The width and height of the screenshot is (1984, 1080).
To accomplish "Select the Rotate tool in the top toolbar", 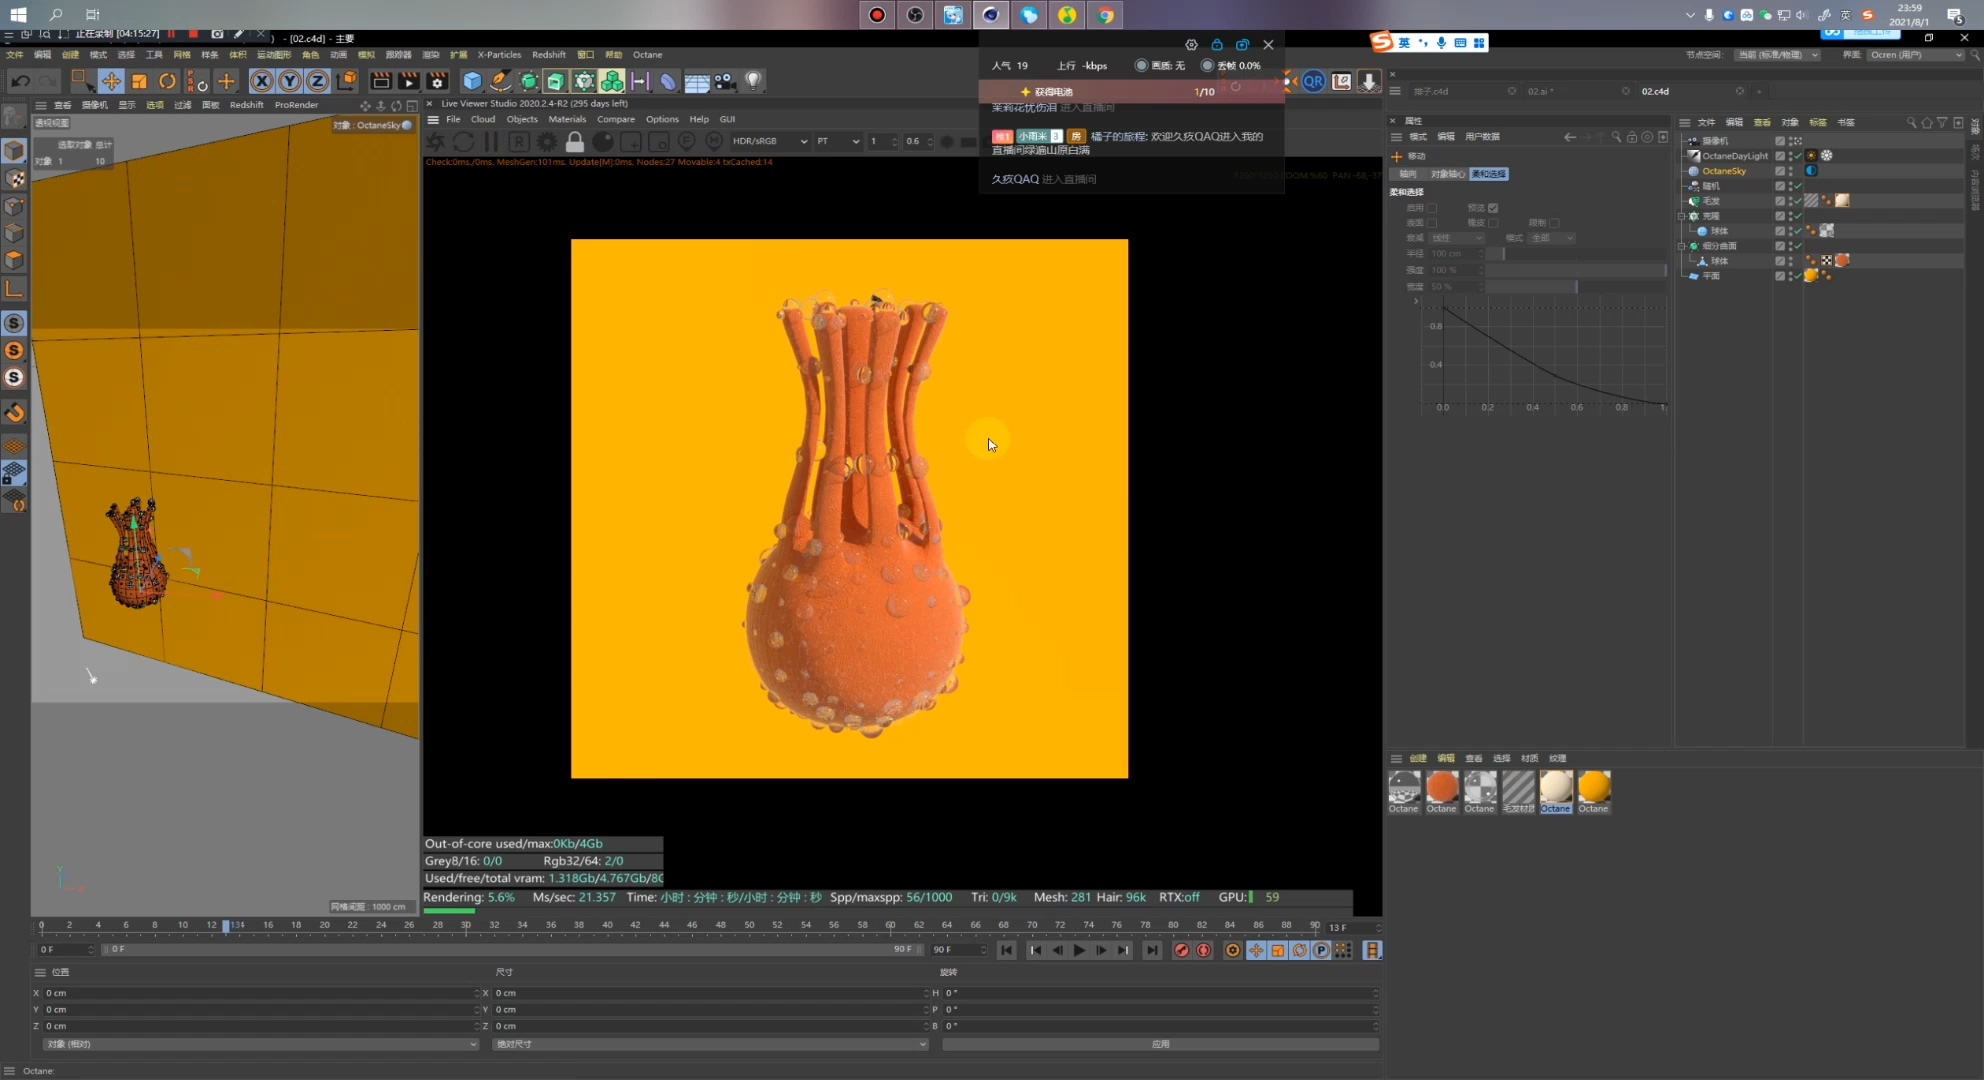I will coord(167,81).
